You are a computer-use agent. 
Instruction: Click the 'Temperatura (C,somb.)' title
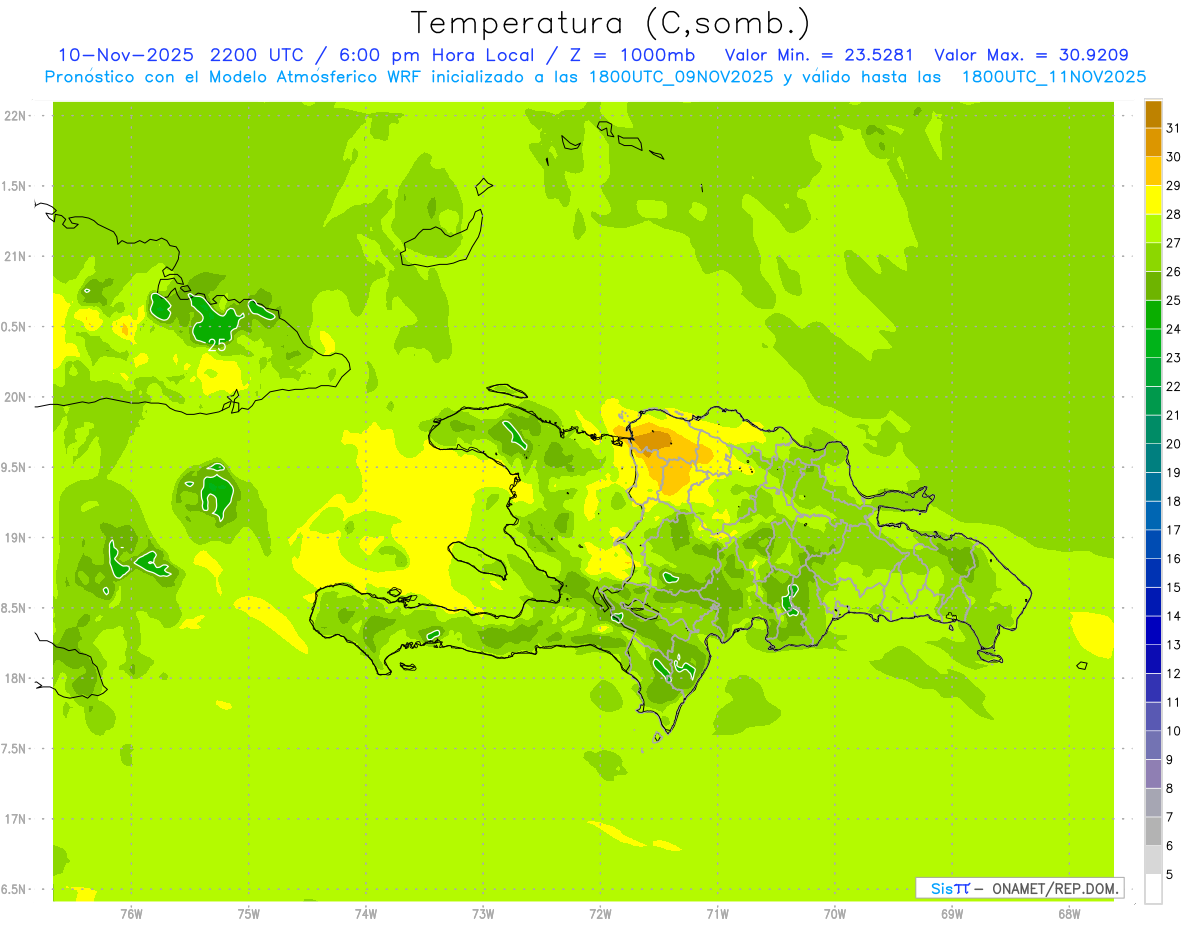610,23
